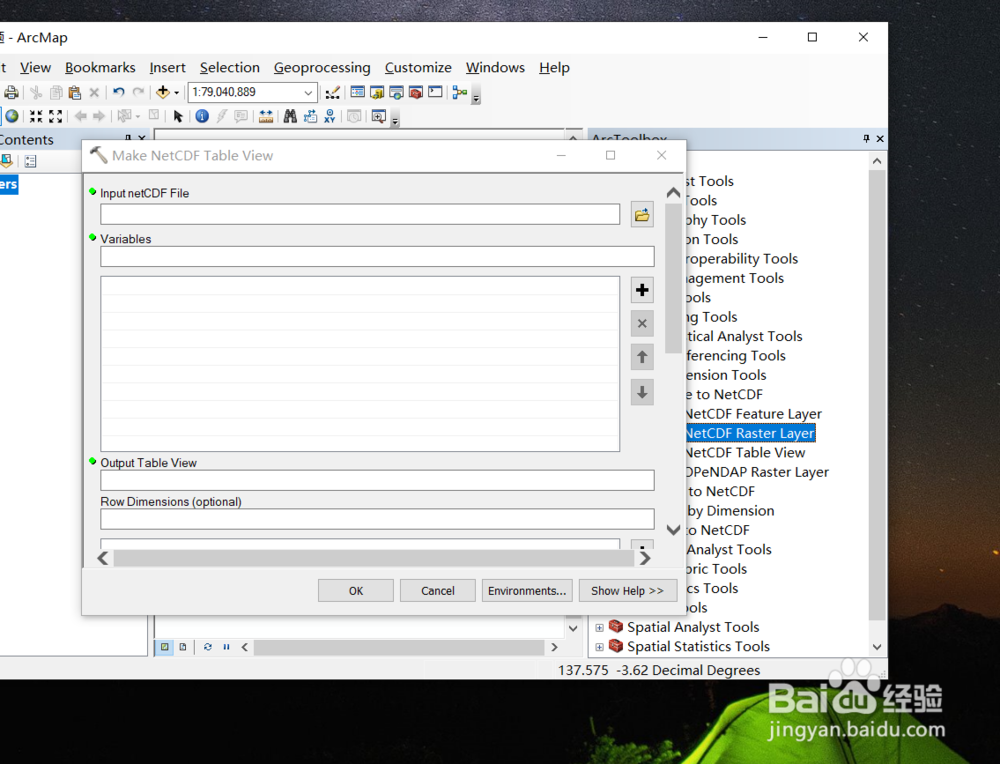Click the dialog's scroll up chevron

673,193
